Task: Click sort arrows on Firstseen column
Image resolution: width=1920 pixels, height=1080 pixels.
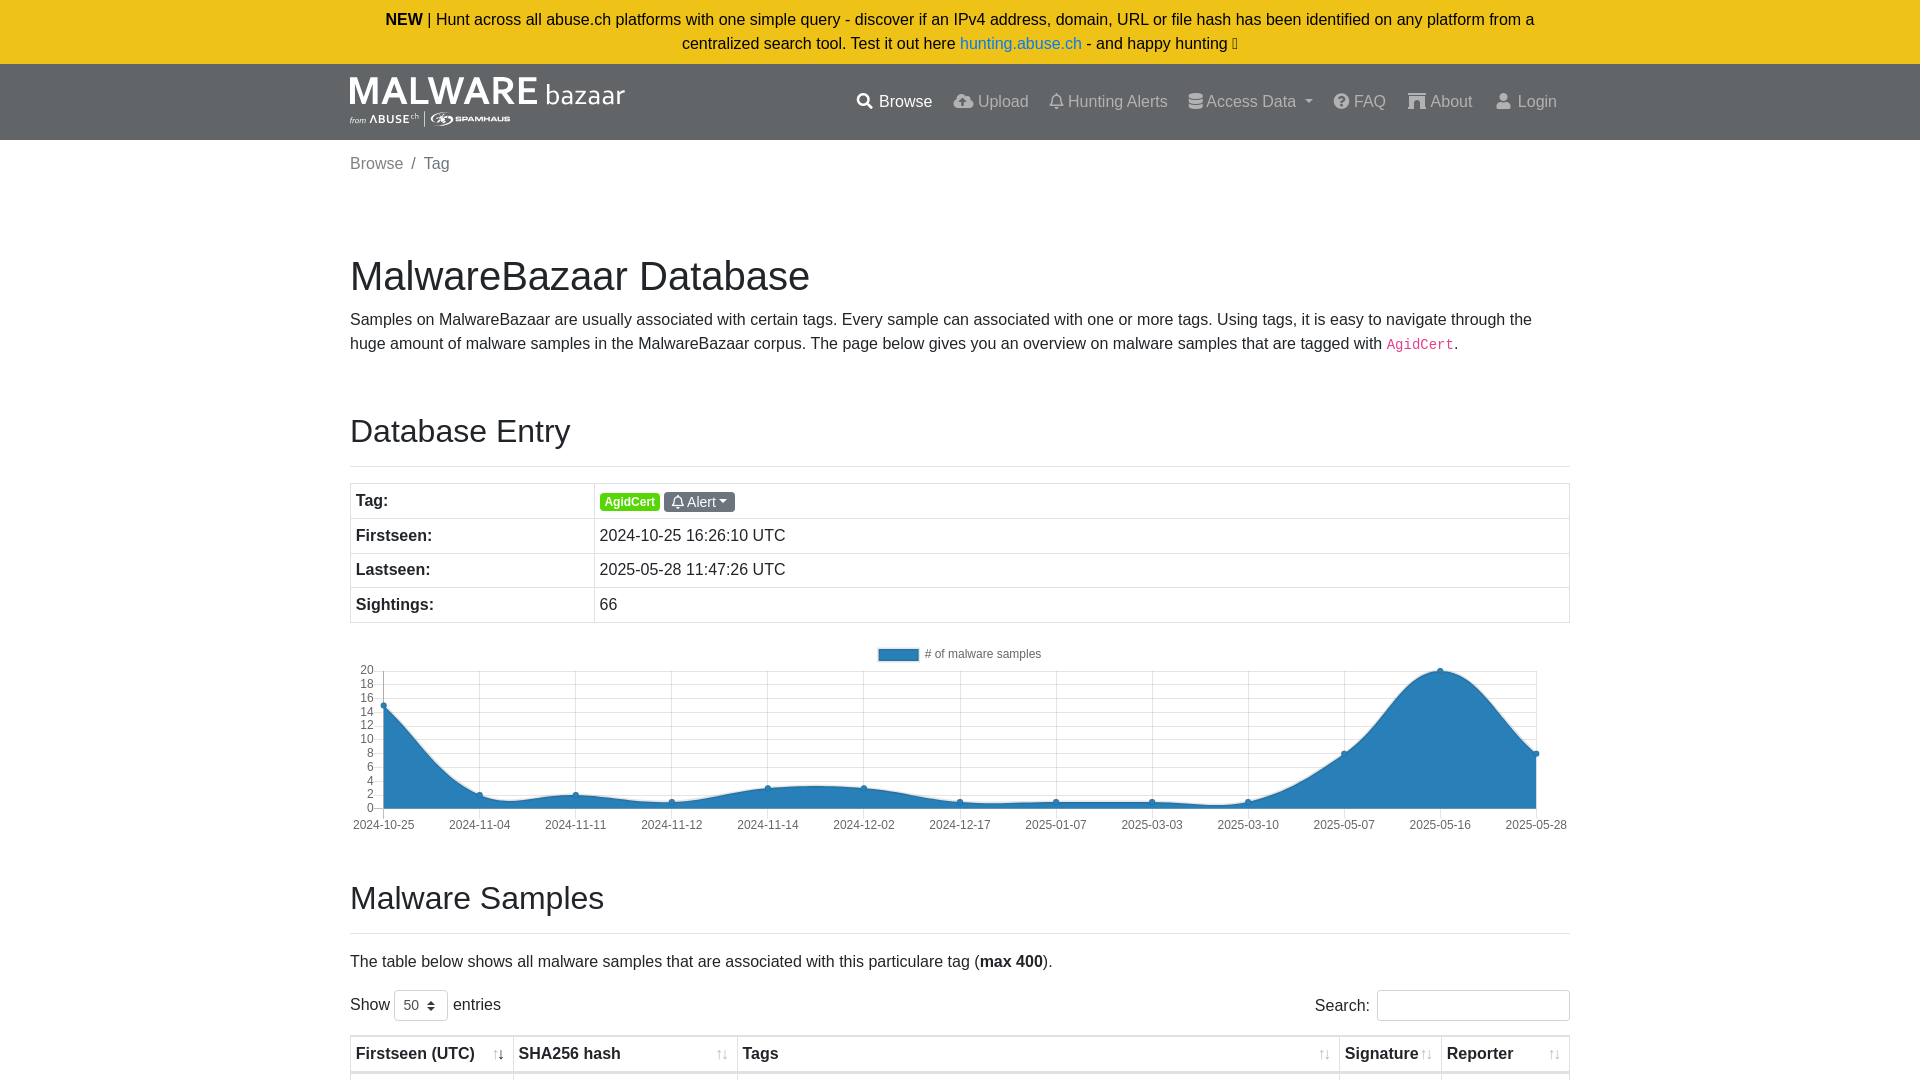Action: pos(499,1055)
